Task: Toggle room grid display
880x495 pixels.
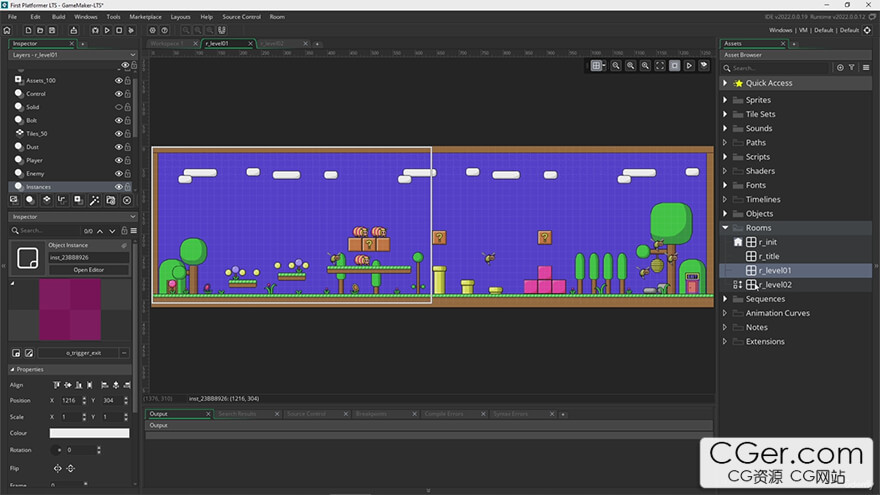Action: tap(597, 66)
